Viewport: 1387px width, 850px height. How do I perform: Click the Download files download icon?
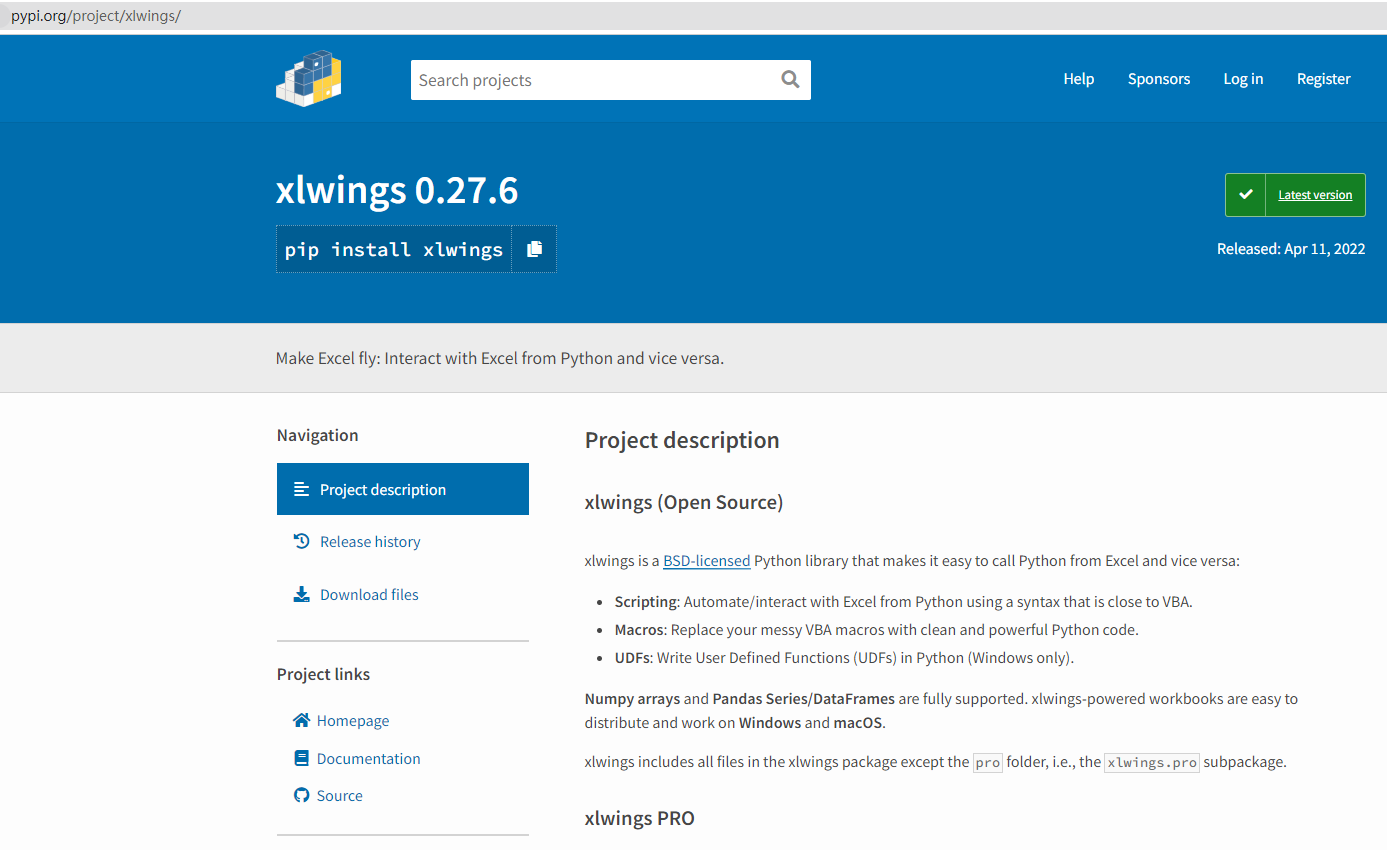point(301,593)
